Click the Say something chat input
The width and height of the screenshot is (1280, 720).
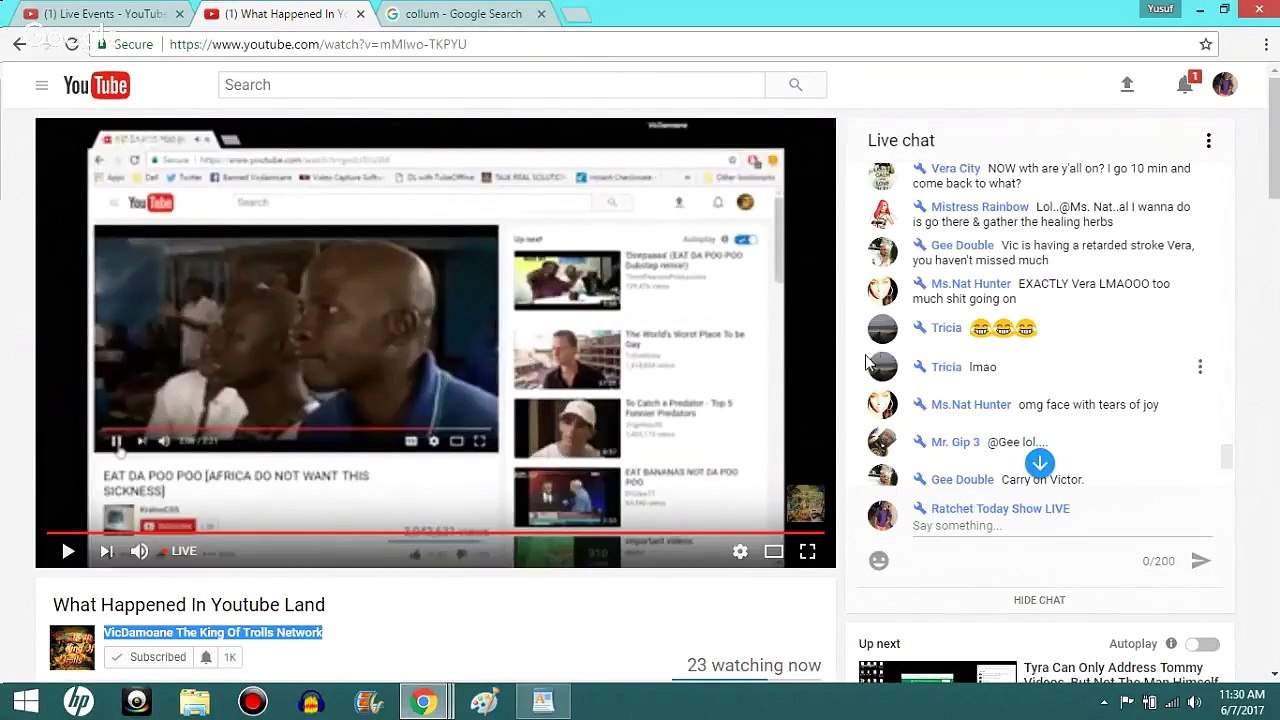click(x=1061, y=526)
